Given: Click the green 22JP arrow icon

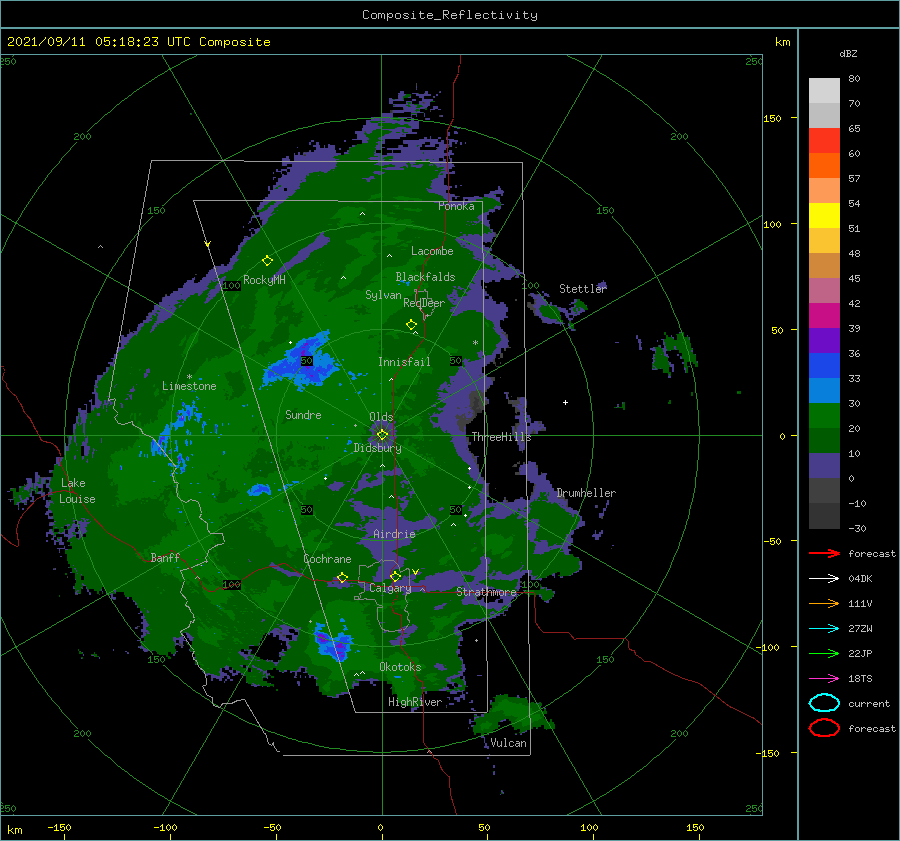Looking at the screenshot, I should (x=824, y=653).
